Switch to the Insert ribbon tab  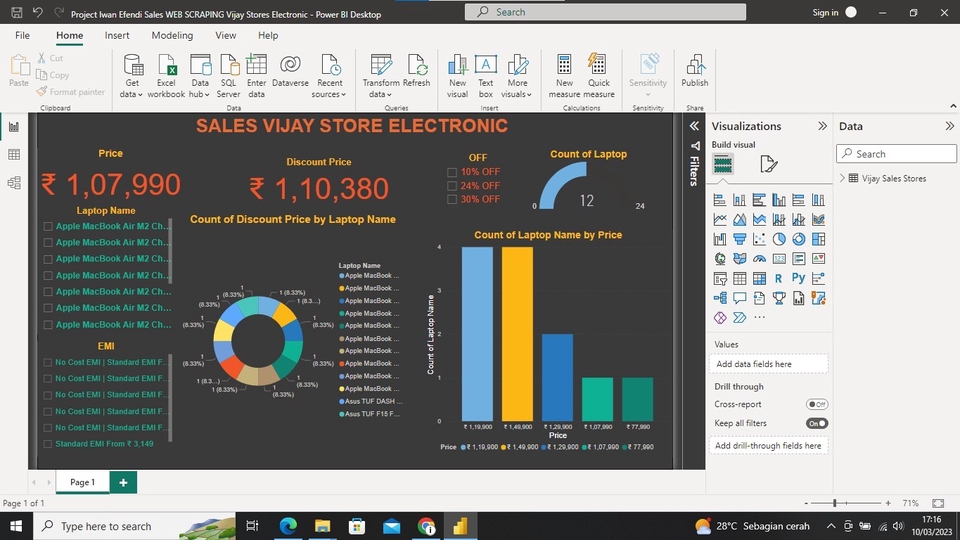117,36
